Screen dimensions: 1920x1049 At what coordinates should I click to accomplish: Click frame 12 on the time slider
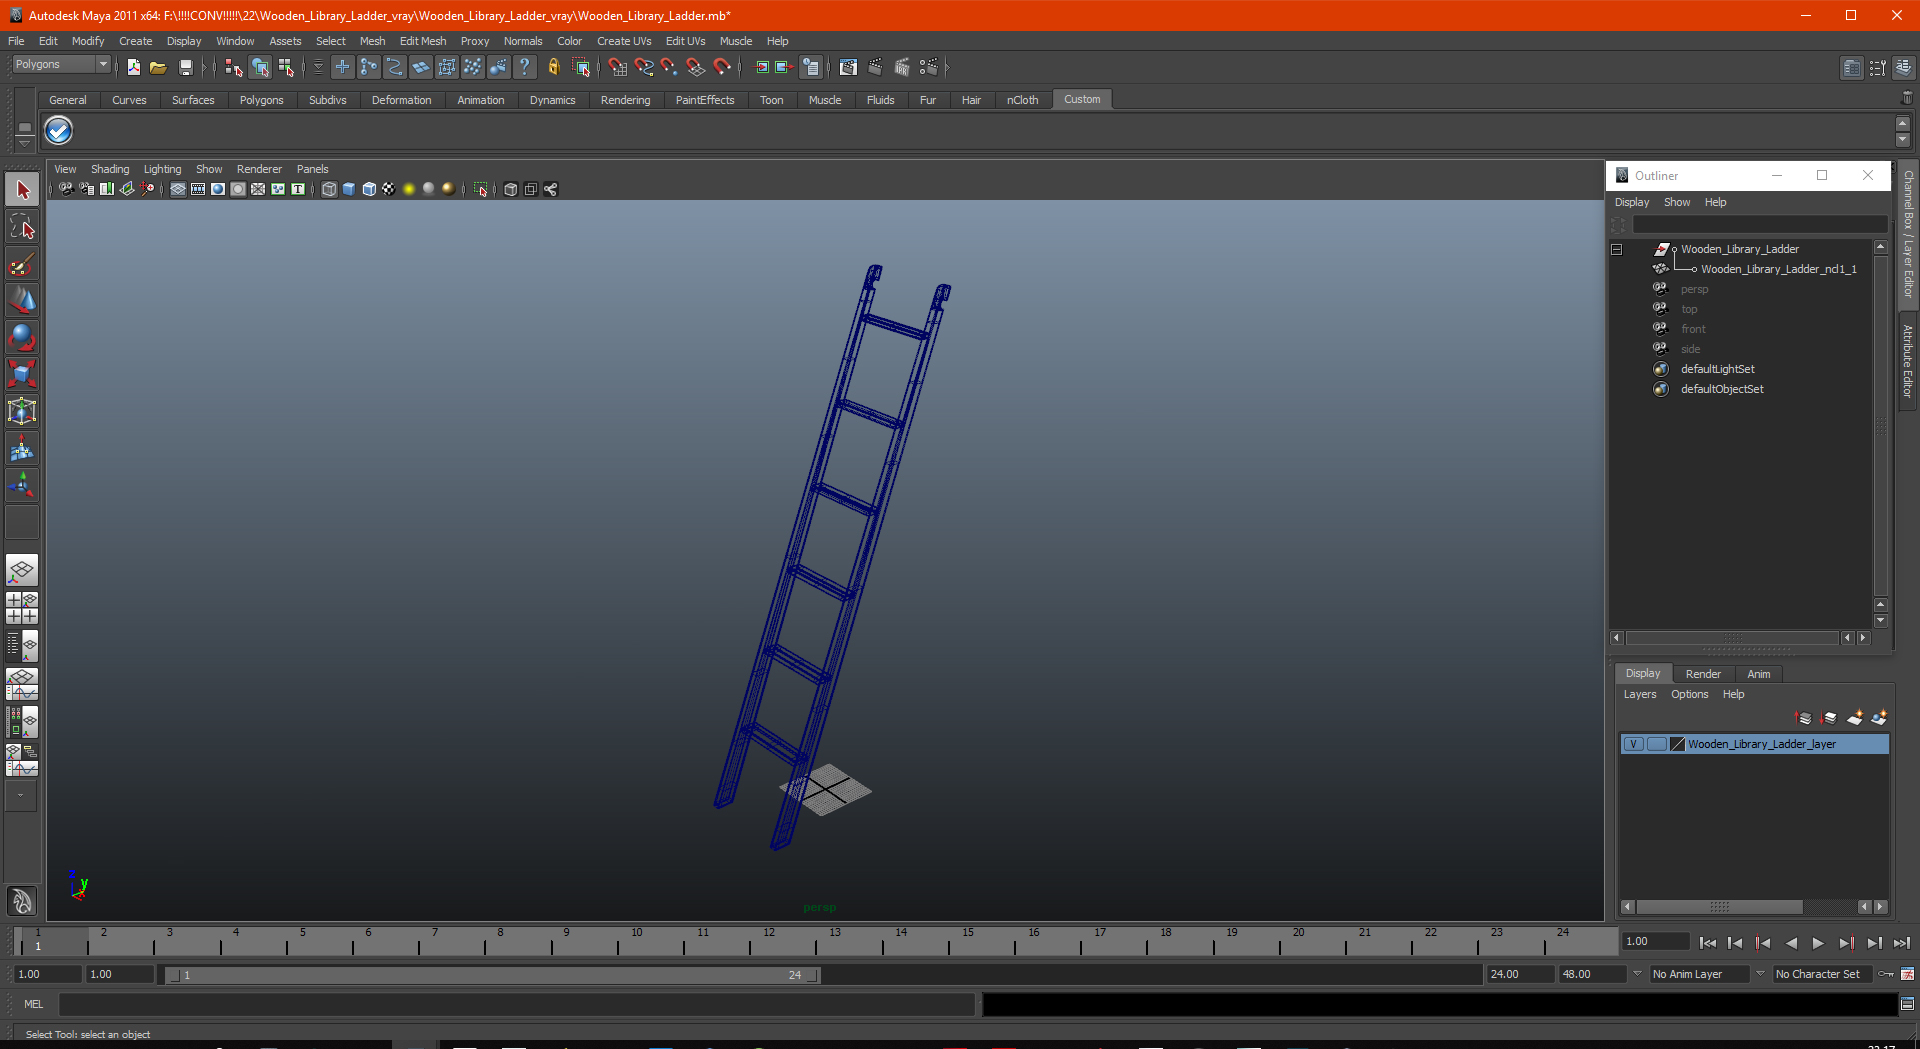(767, 940)
